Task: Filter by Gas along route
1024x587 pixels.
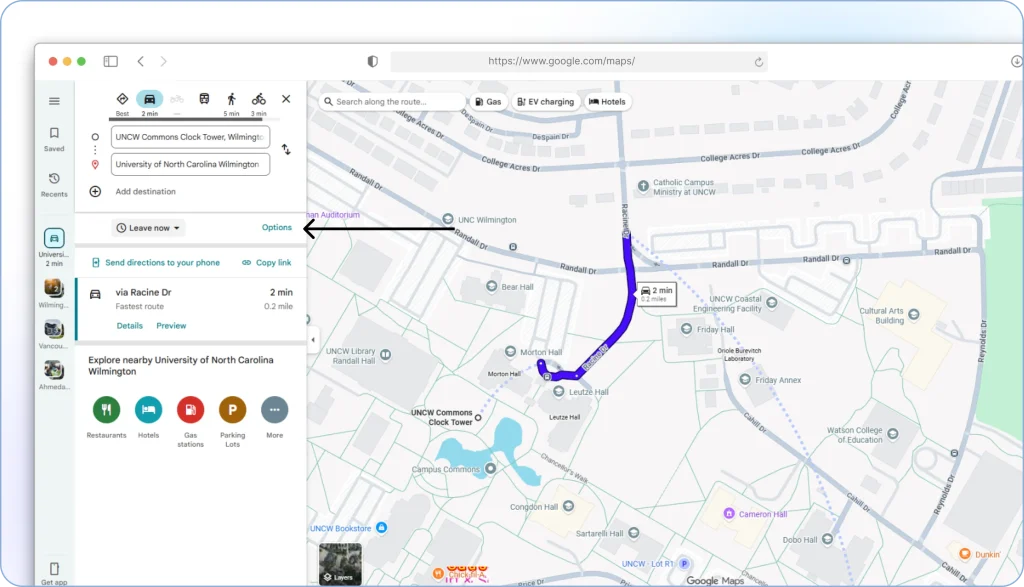Action: coord(488,102)
